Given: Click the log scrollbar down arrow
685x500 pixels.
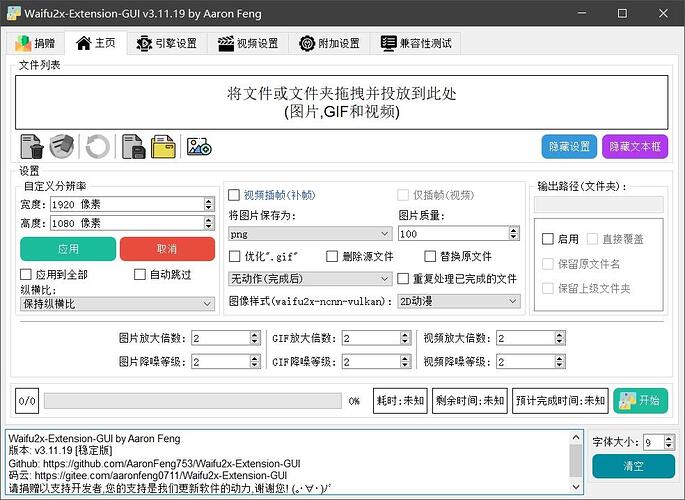Looking at the screenshot, I should (576, 486).
